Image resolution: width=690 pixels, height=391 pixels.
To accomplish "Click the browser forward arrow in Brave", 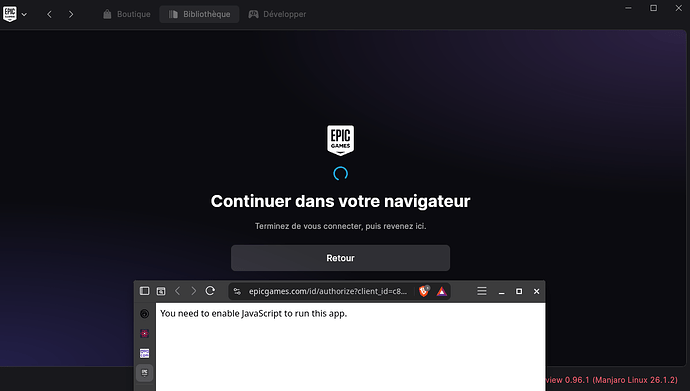I will (194, 291).
